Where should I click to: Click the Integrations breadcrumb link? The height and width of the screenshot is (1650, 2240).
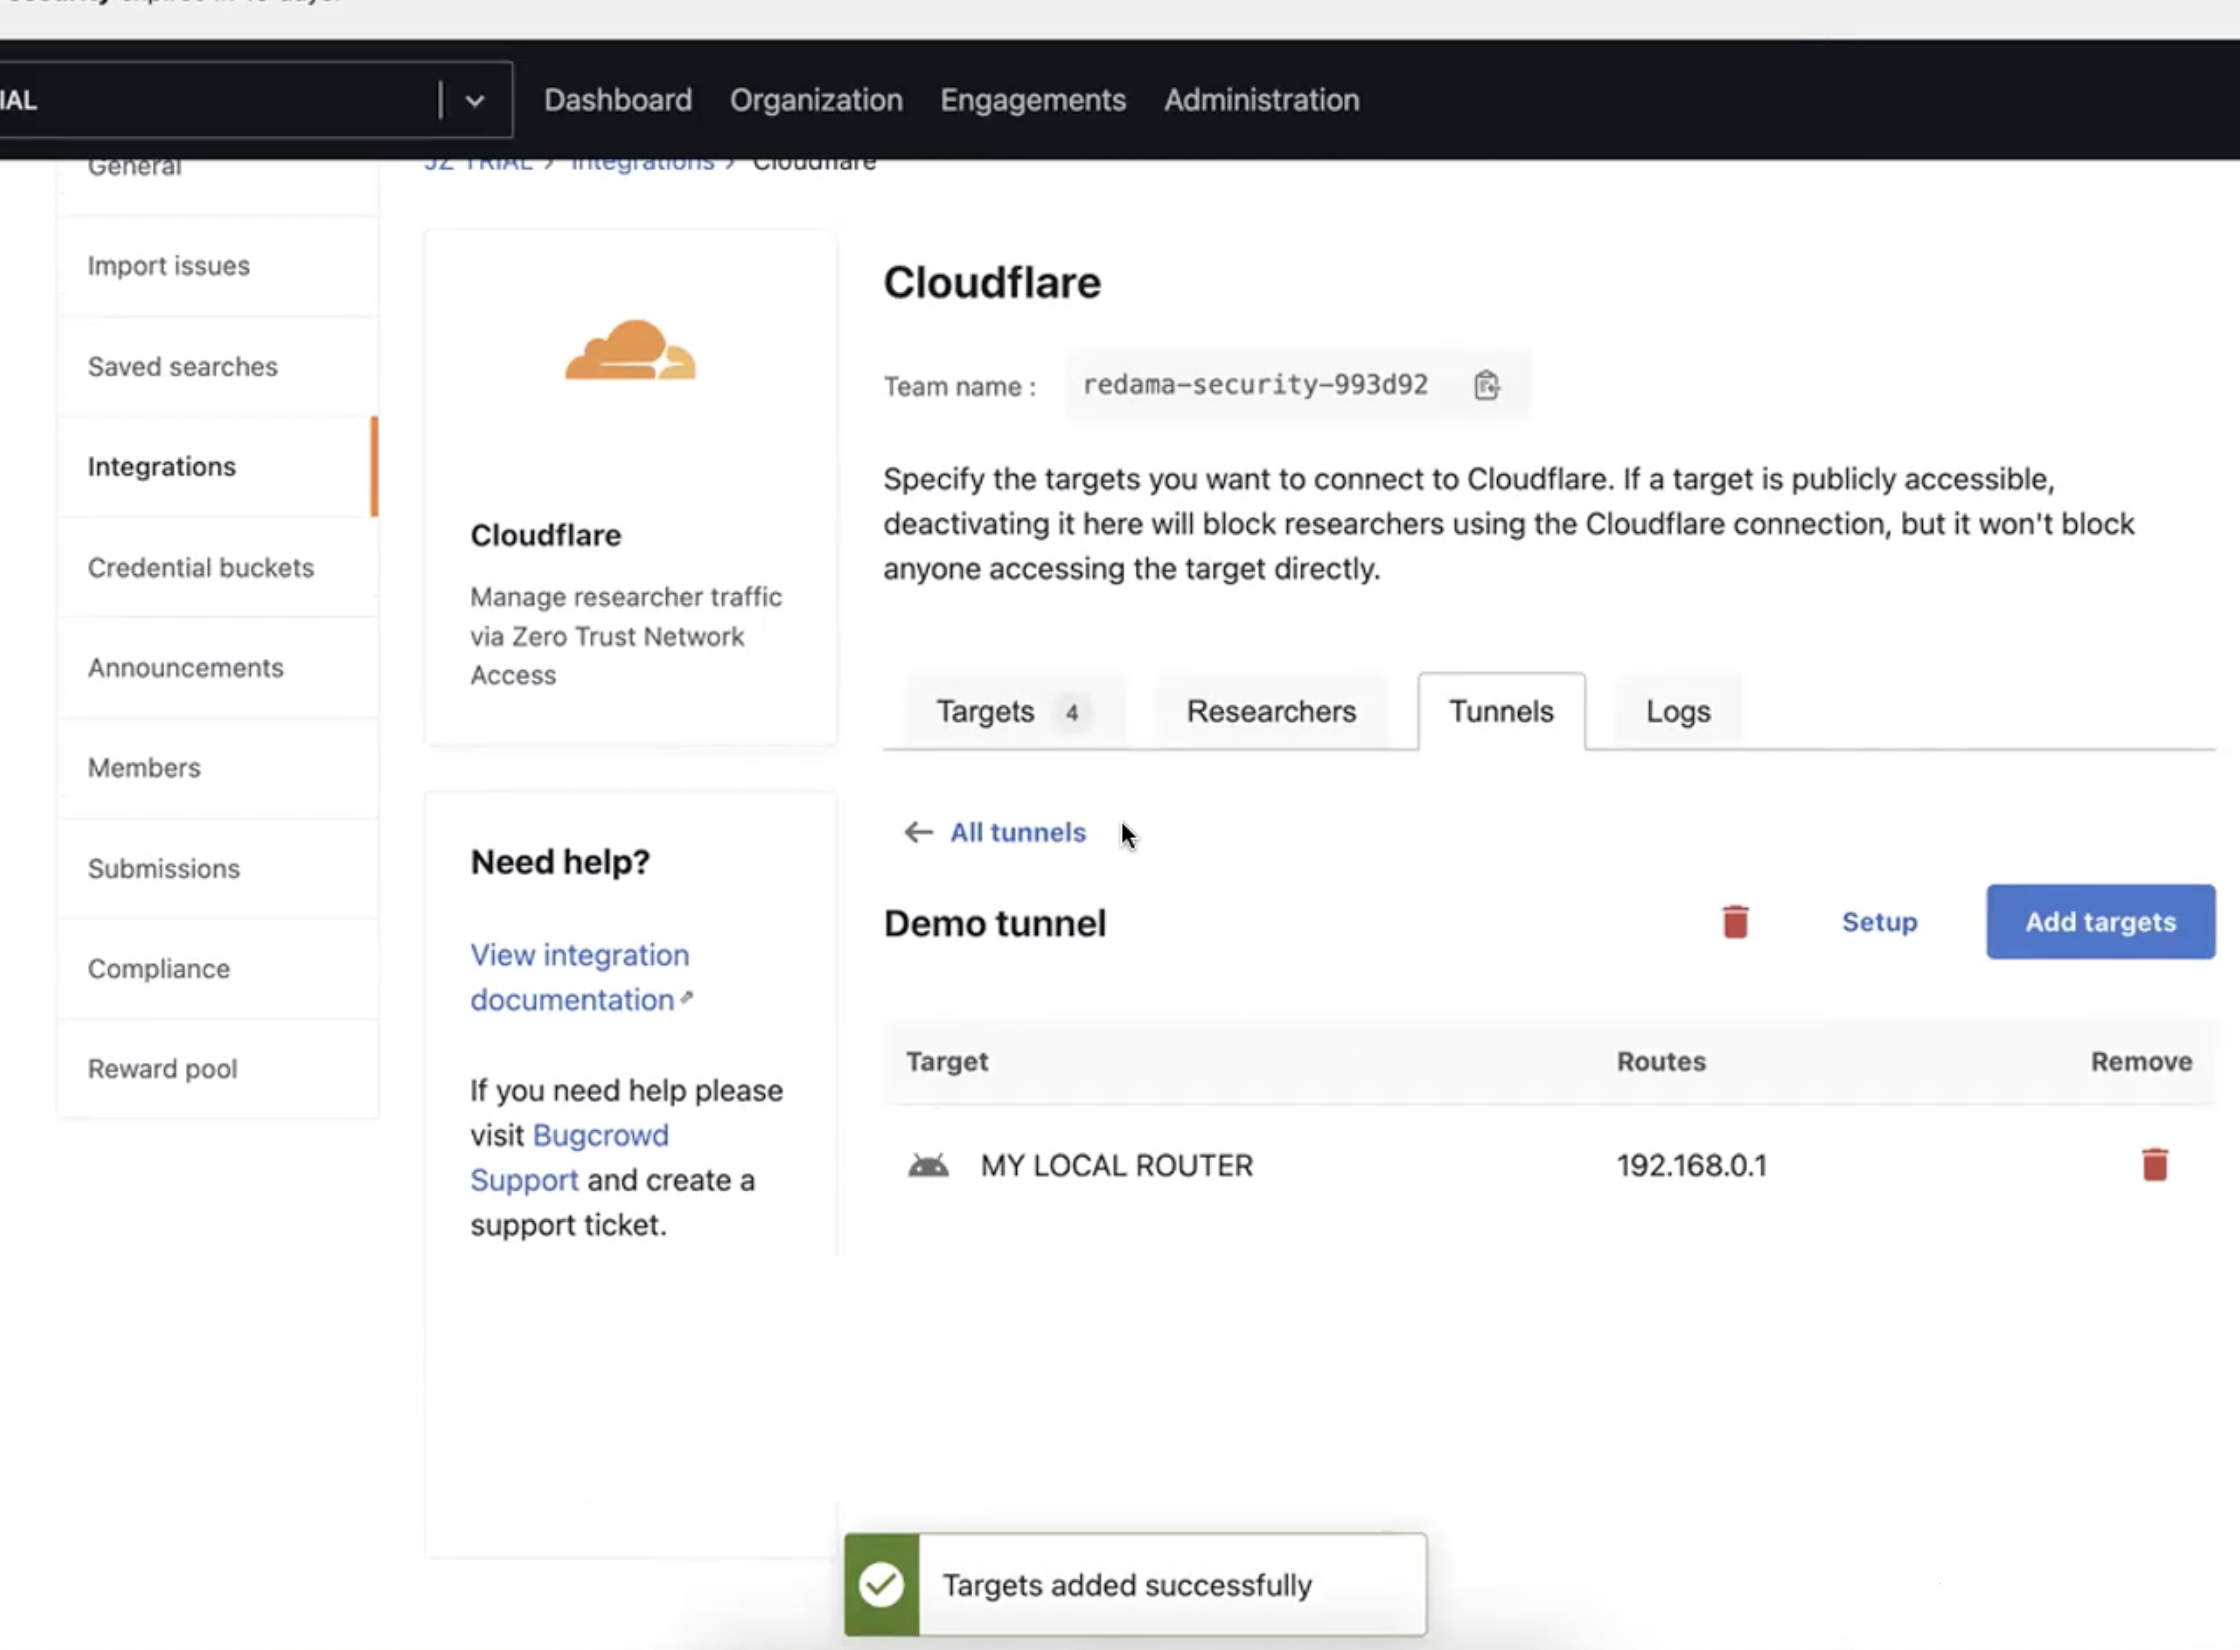pyautogui.click(x=642, y=164)
